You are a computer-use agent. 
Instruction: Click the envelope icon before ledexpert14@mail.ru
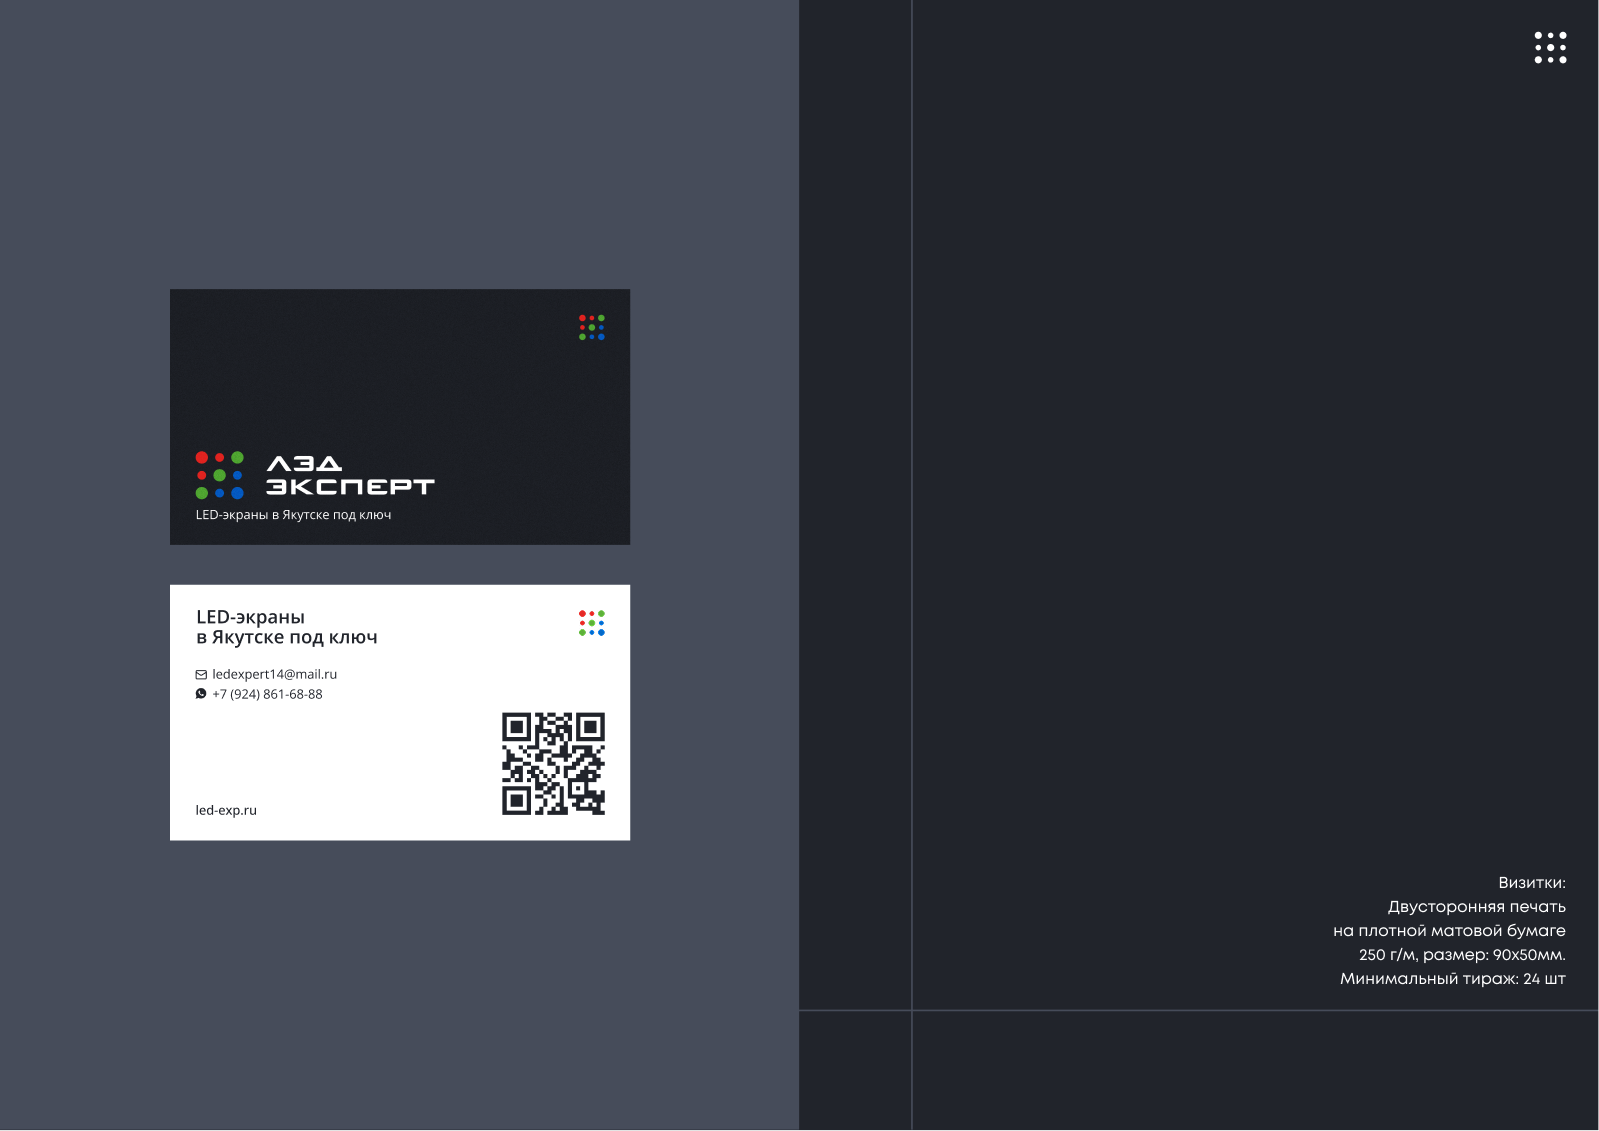pyautogui.click(x=201, y=675)
